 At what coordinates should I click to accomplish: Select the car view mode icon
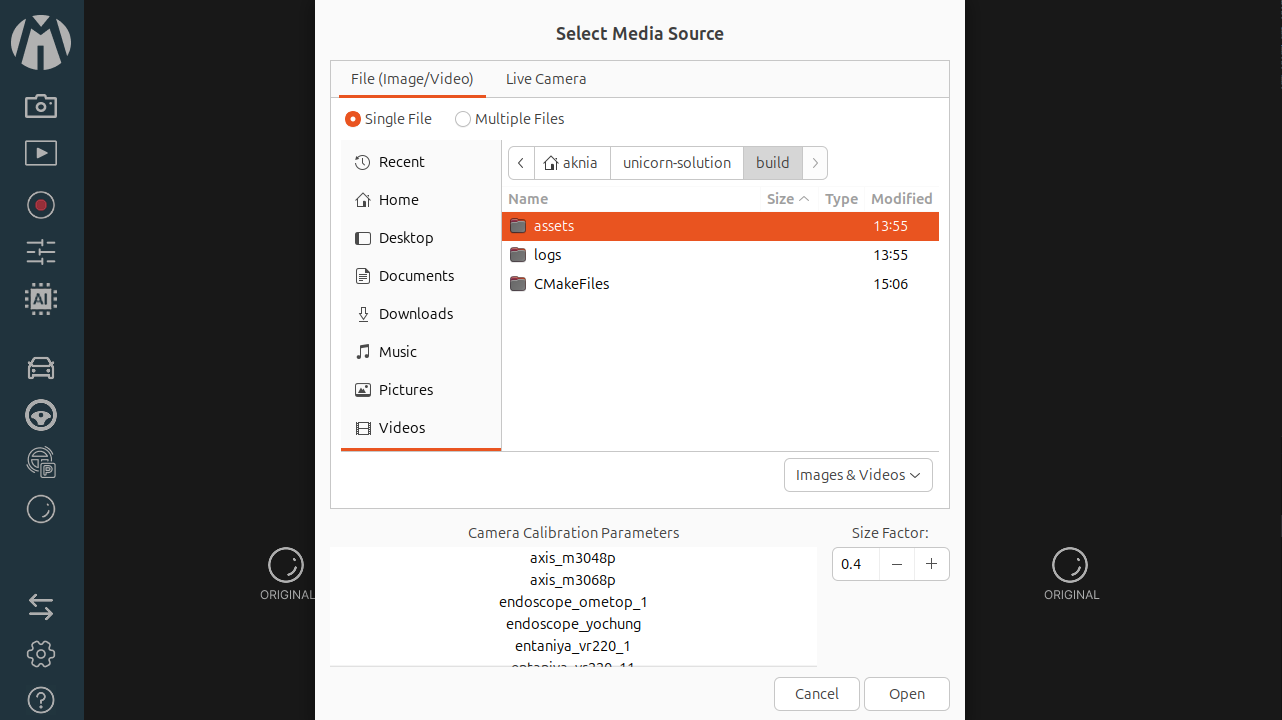41,368
